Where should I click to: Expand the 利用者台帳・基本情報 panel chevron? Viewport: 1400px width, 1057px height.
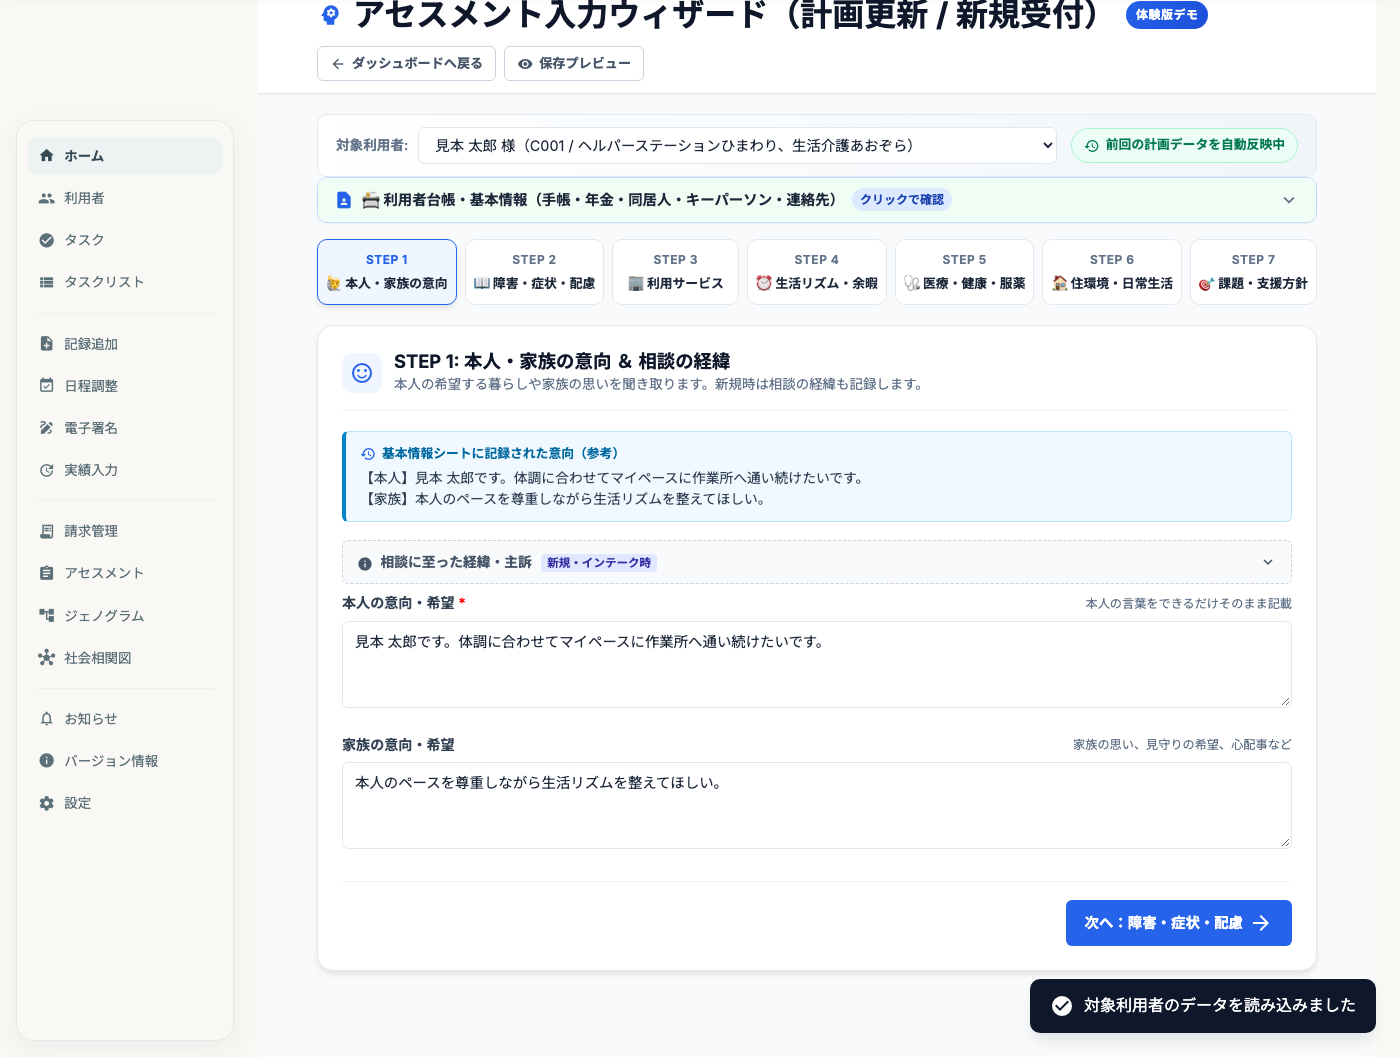1289,200
